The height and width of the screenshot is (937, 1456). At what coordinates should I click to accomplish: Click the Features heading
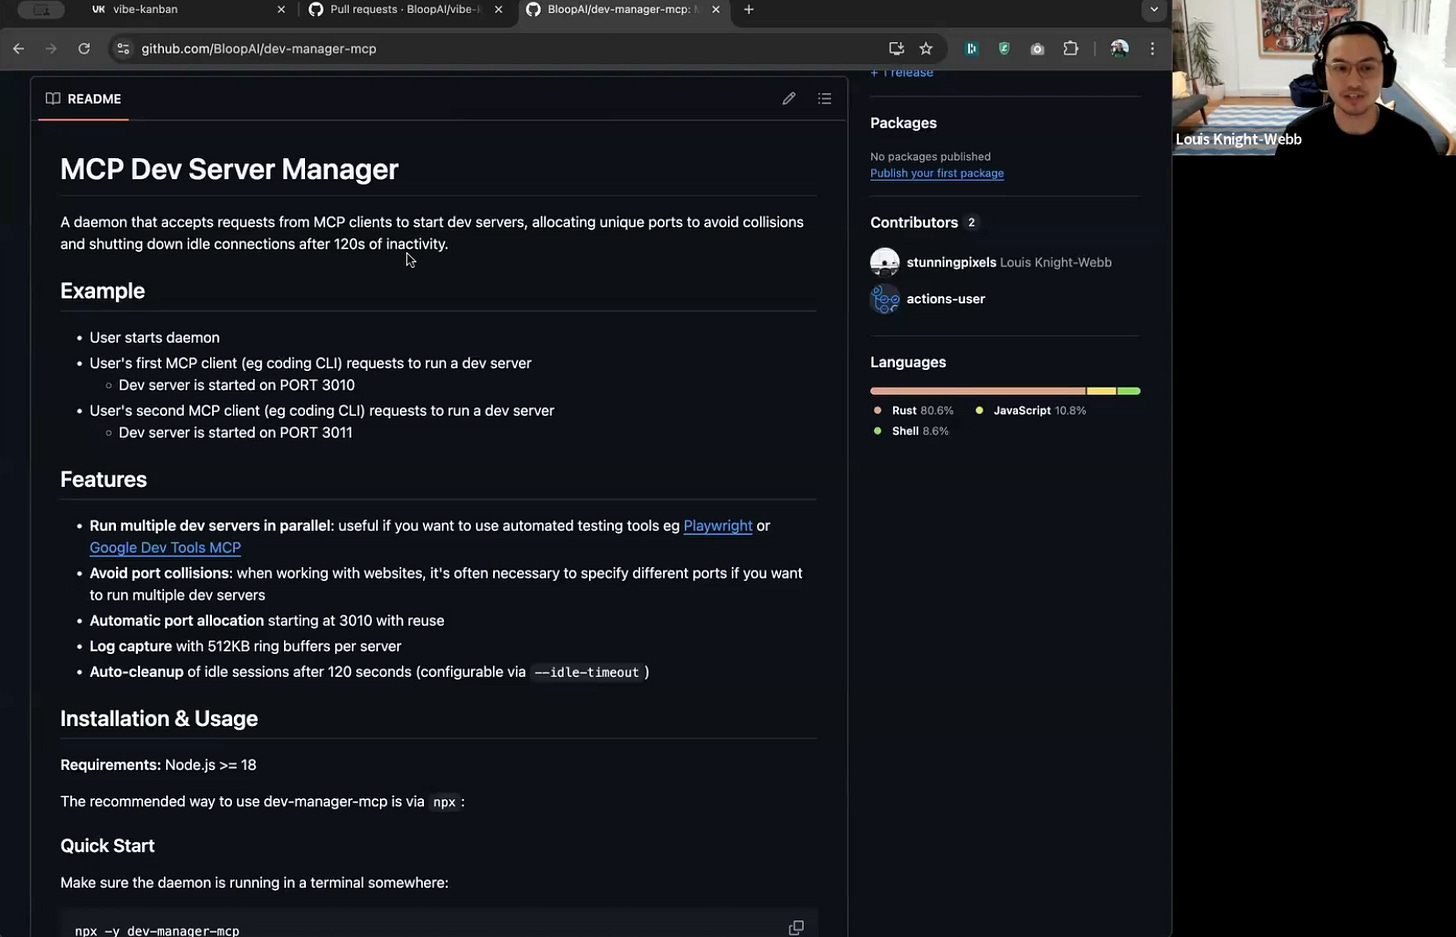[103, 479]
